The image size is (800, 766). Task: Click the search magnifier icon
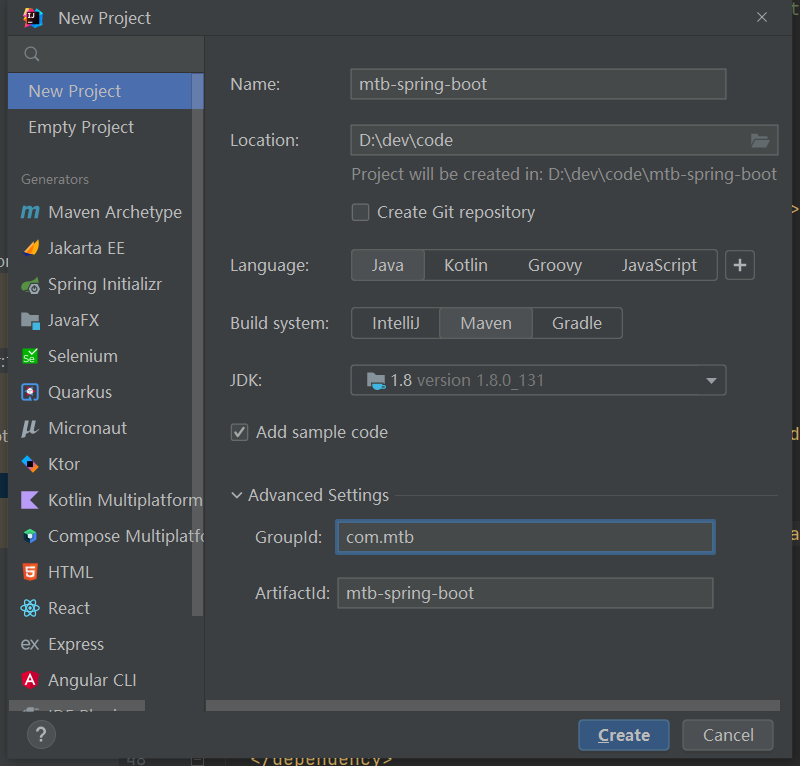click(x=32, y=54)
